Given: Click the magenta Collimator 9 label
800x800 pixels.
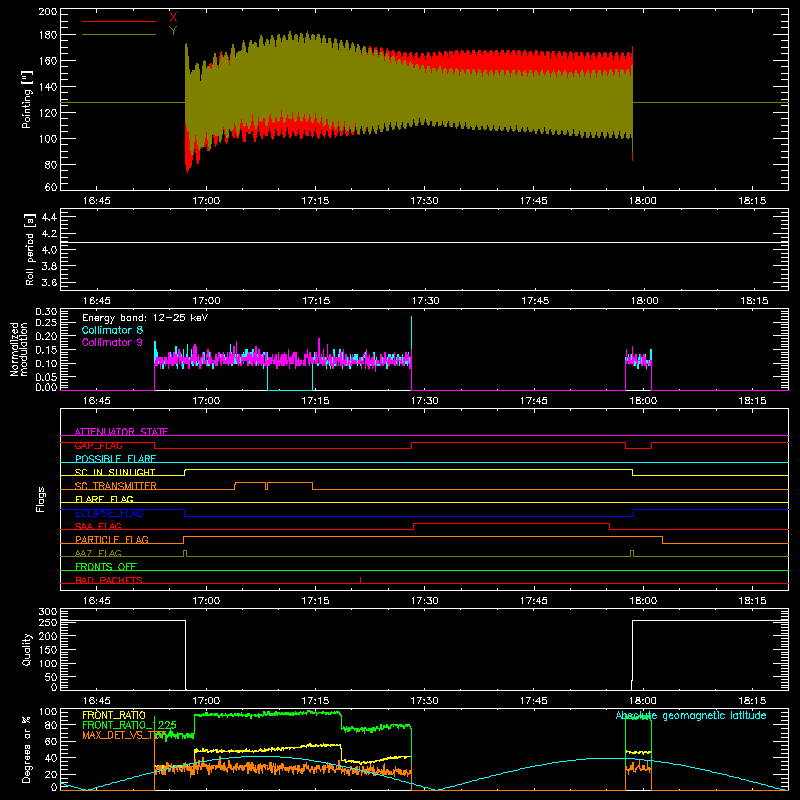Looking at the screenshot, I should click(112, 342).
